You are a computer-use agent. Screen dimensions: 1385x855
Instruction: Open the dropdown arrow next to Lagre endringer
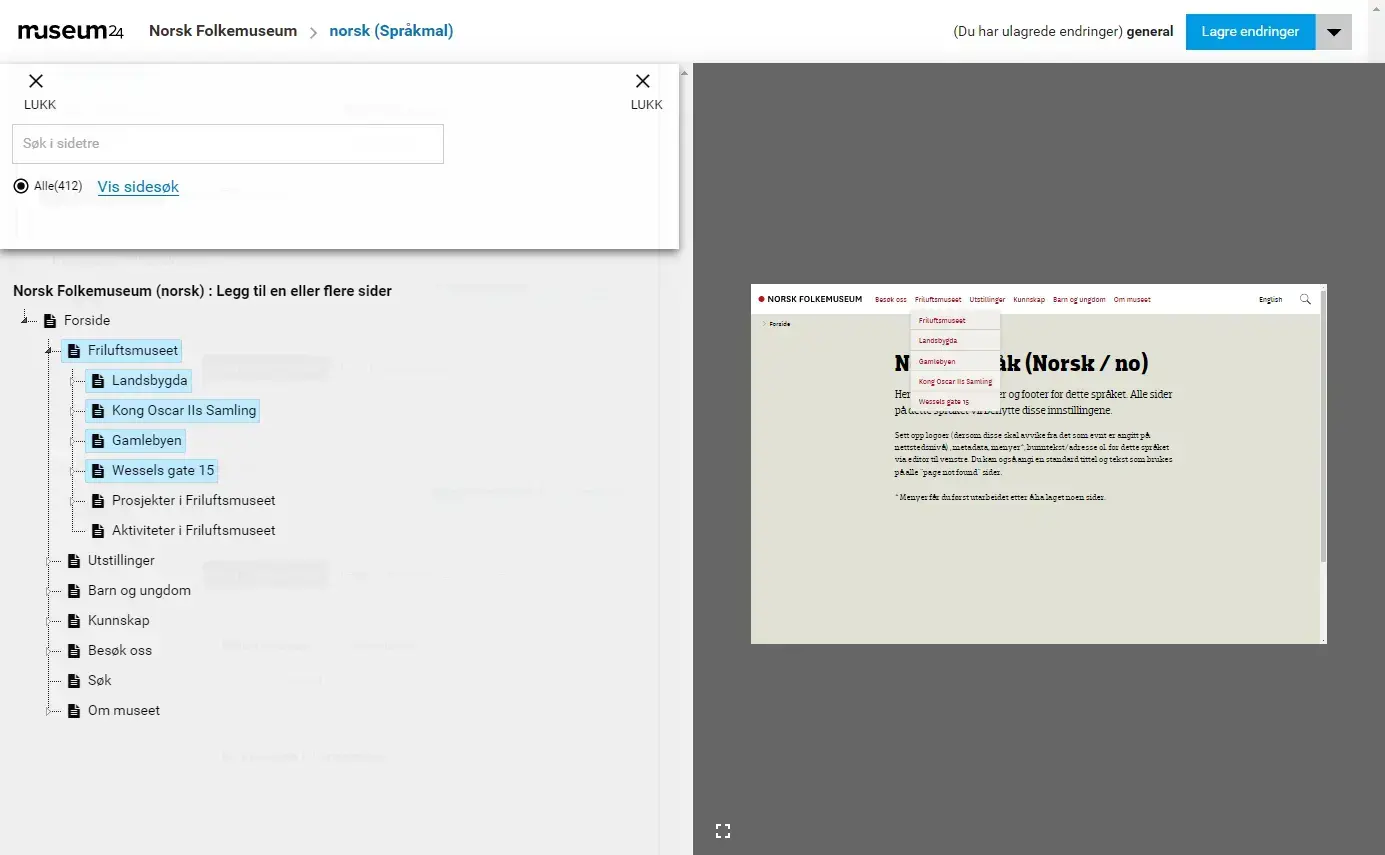click(x=1334, y=32)
